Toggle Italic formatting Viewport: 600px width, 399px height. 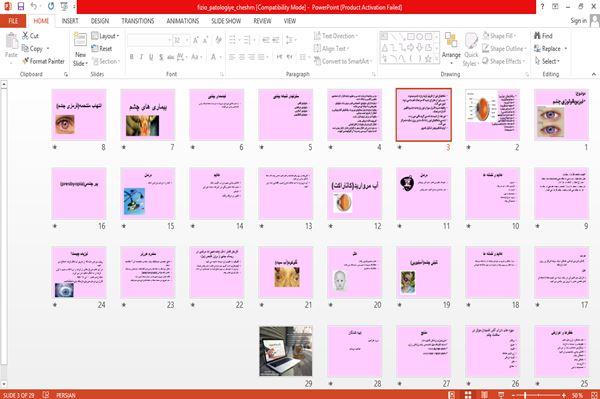coord(141,57)
